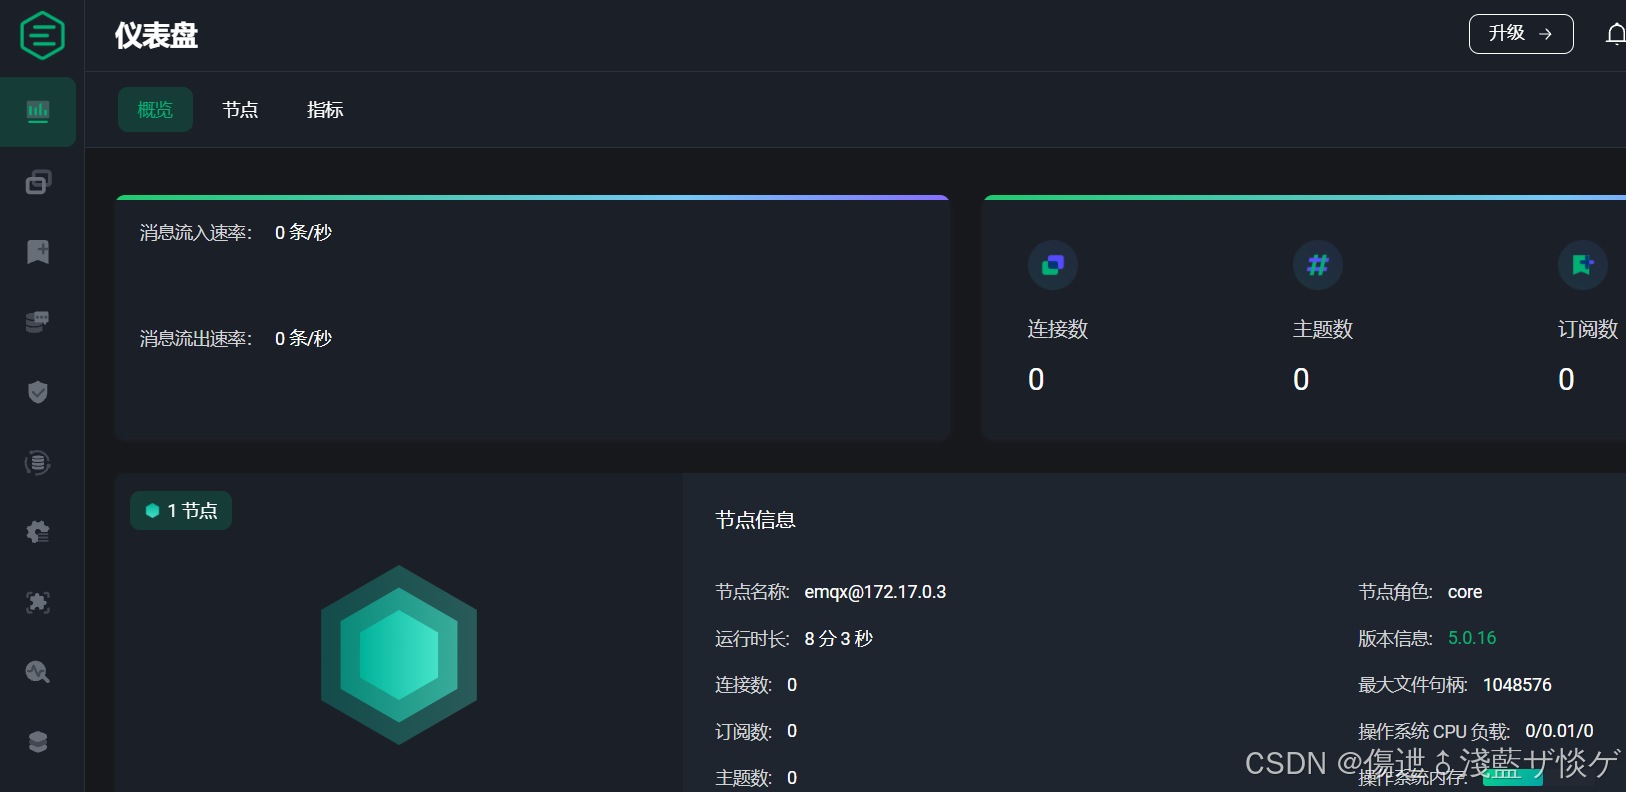The width and height of the screenshot is (1626, 792).
Task: Open the 5.0.16 version link
Action: tap(1472, 638)
